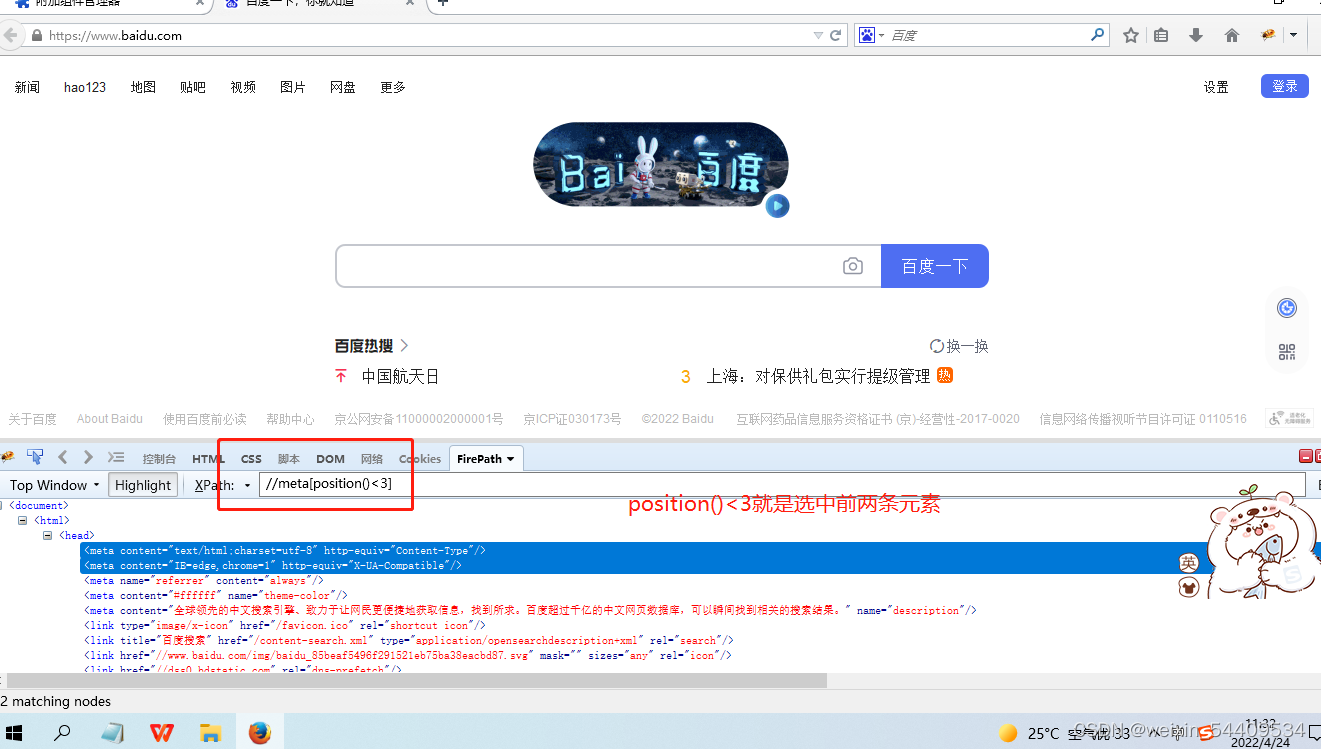Open the bookmarks list icon
This screenshot has height=749, width=1321.
point(1161,35)
